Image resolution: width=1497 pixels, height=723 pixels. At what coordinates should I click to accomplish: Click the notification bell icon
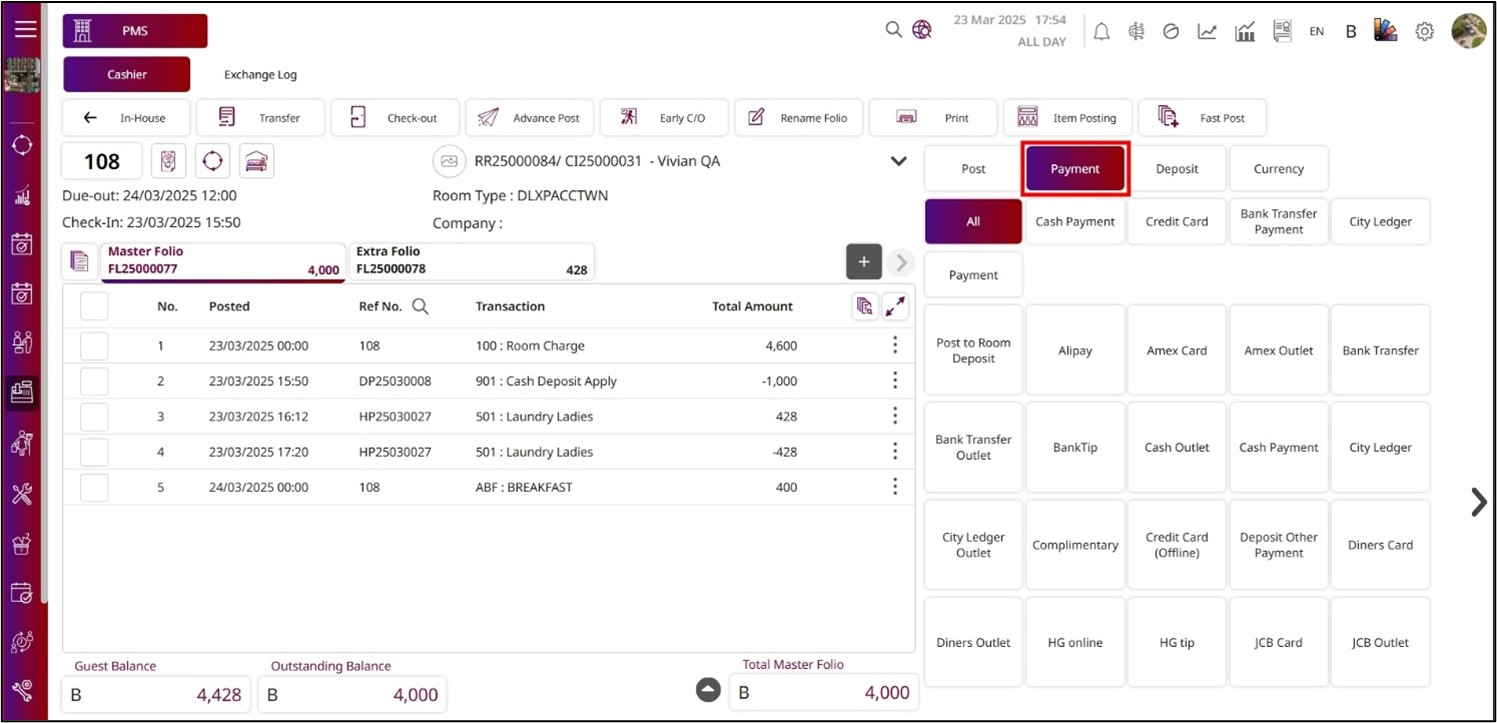(1101, 31)
